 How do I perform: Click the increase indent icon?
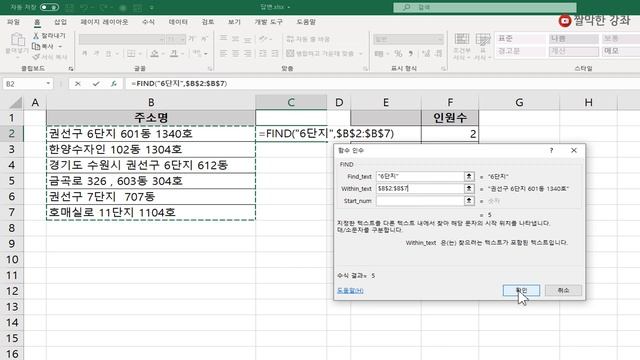click(275, 53)
